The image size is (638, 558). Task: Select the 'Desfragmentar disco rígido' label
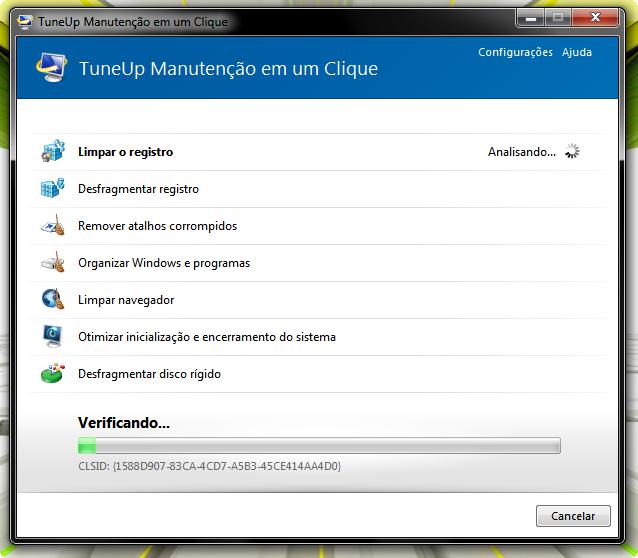(x=149, y=374)
